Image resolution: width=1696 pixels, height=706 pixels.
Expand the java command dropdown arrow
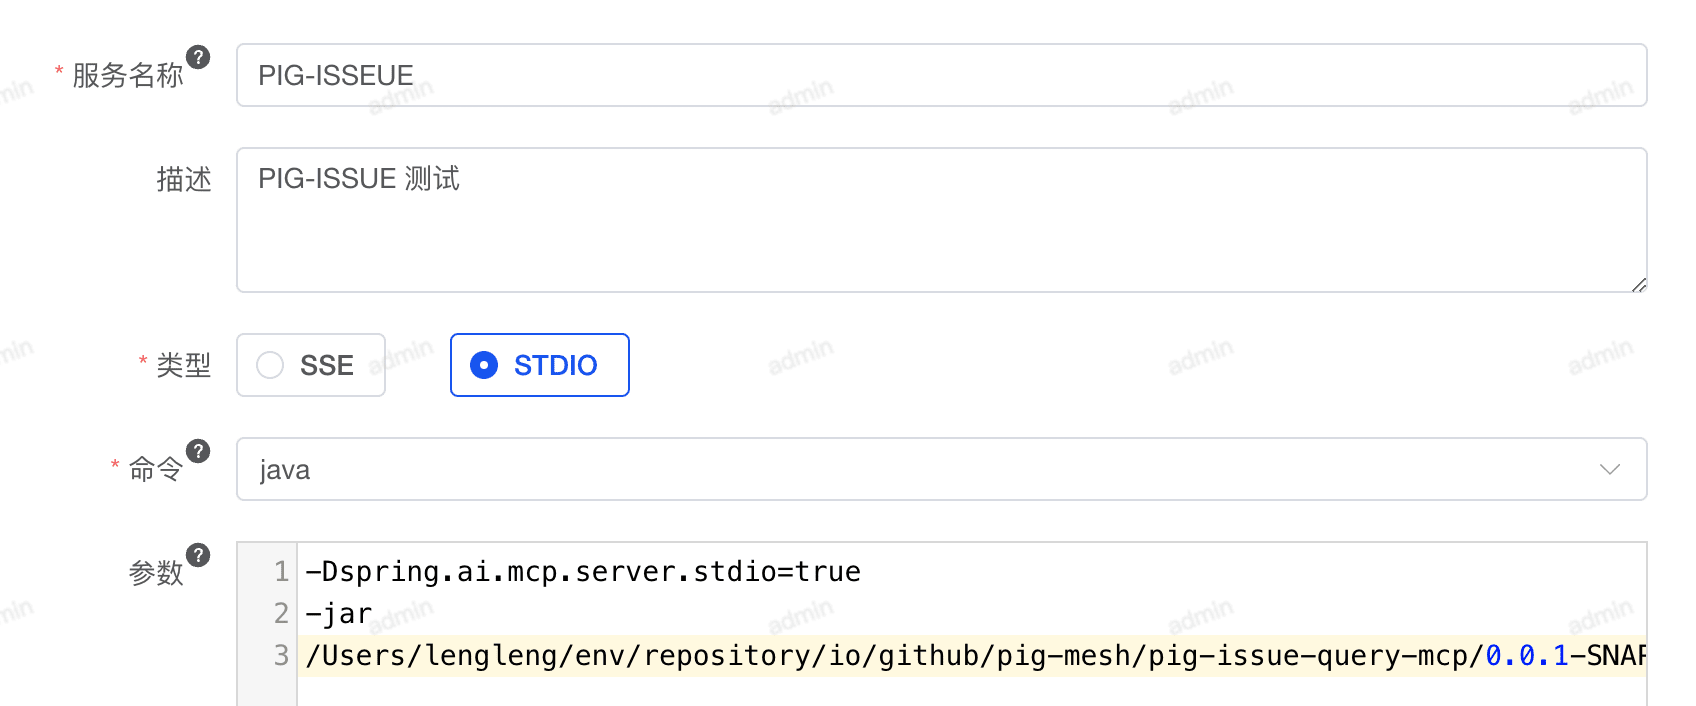[x=1609, y=469]
